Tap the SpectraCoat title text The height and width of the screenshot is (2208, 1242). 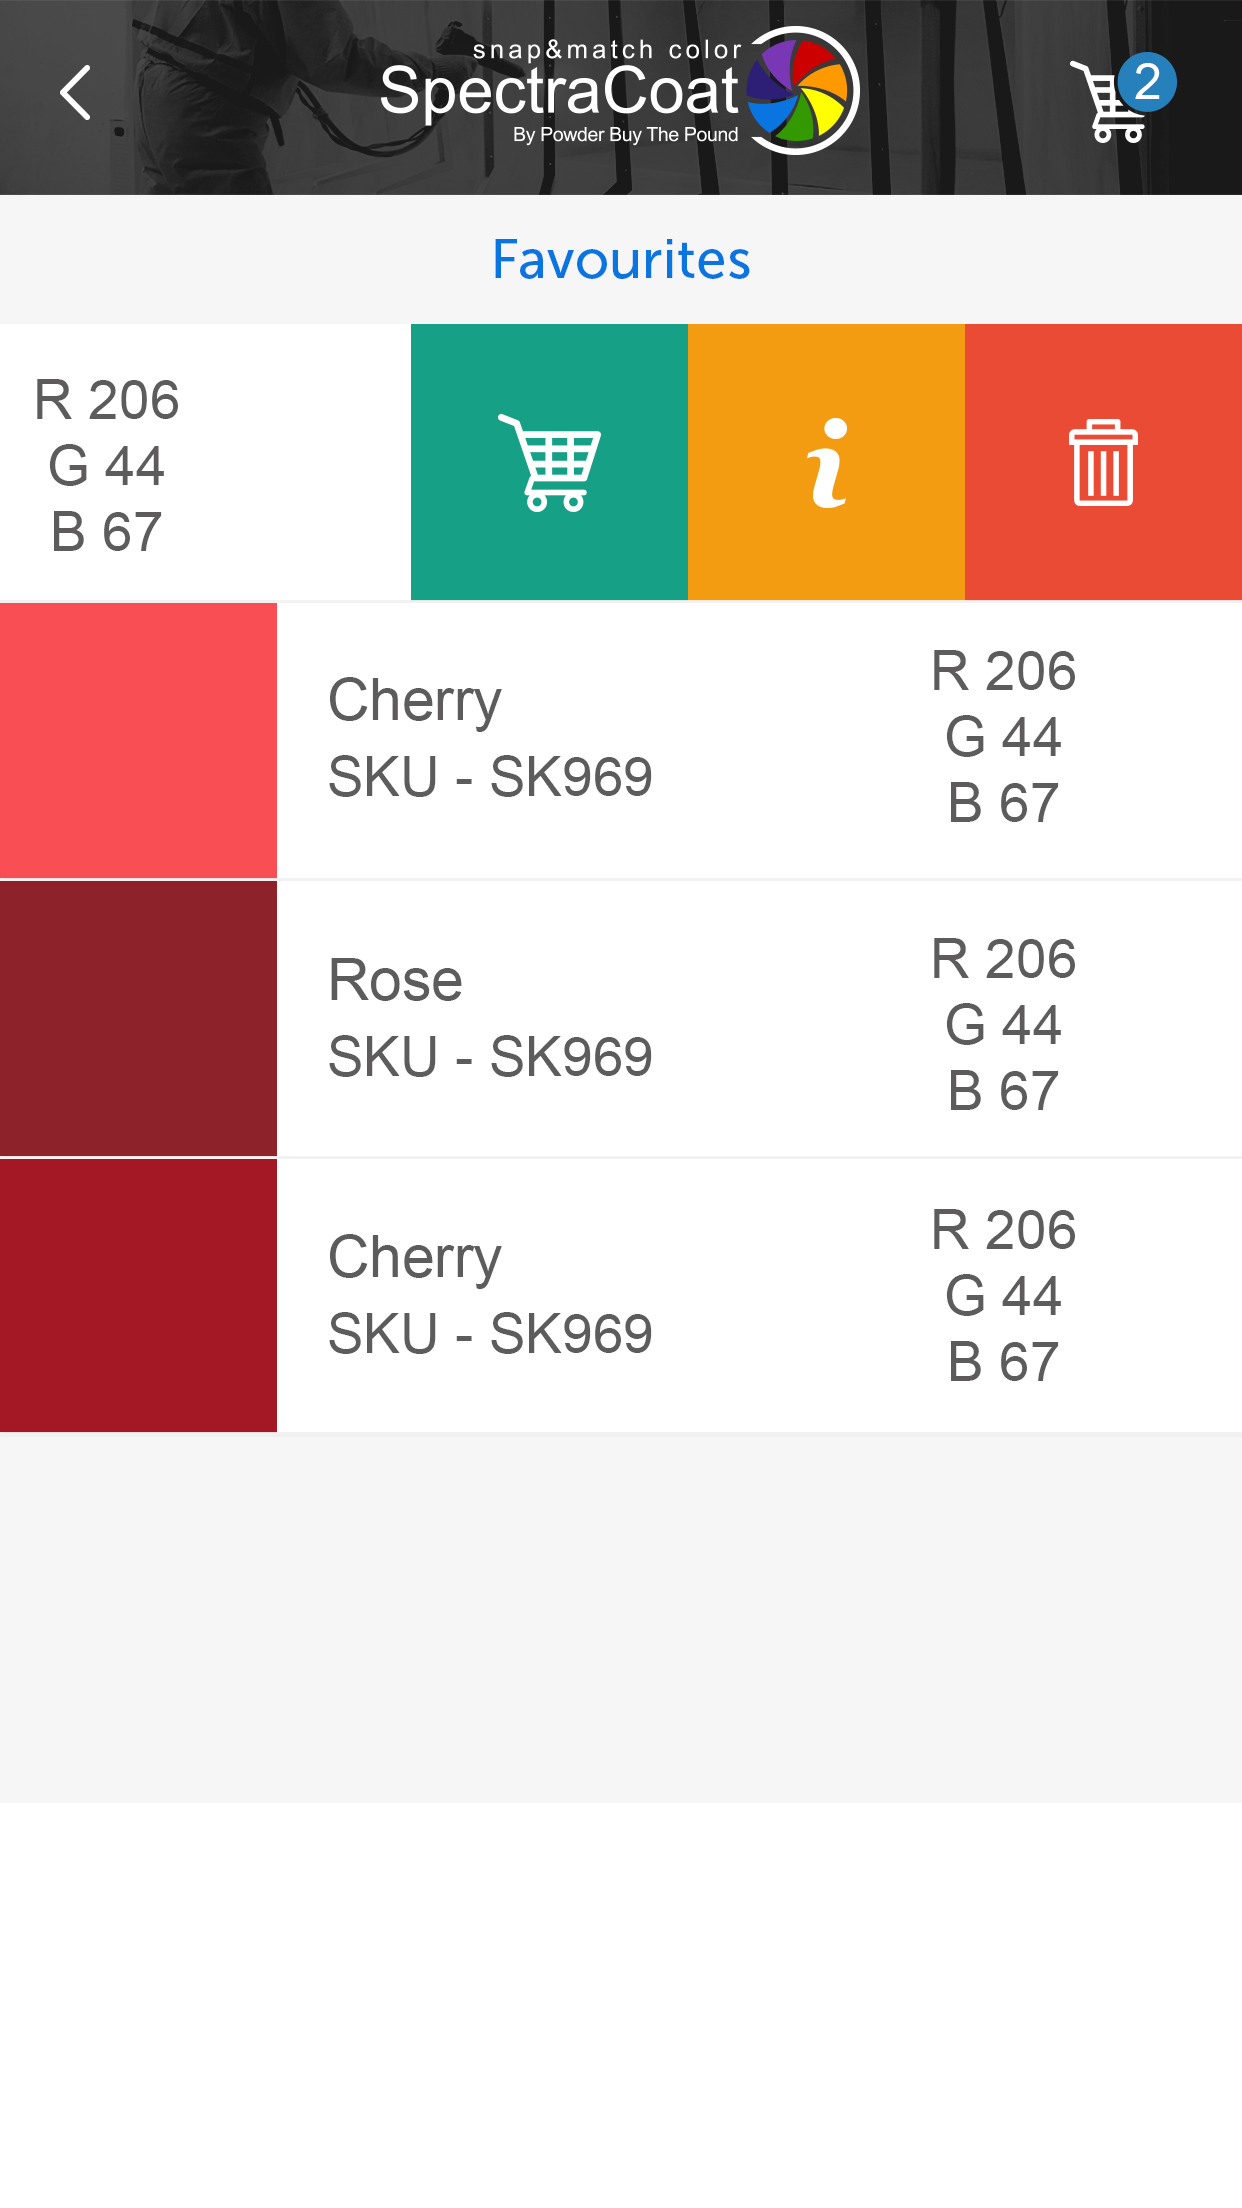(x=559, y=92)
